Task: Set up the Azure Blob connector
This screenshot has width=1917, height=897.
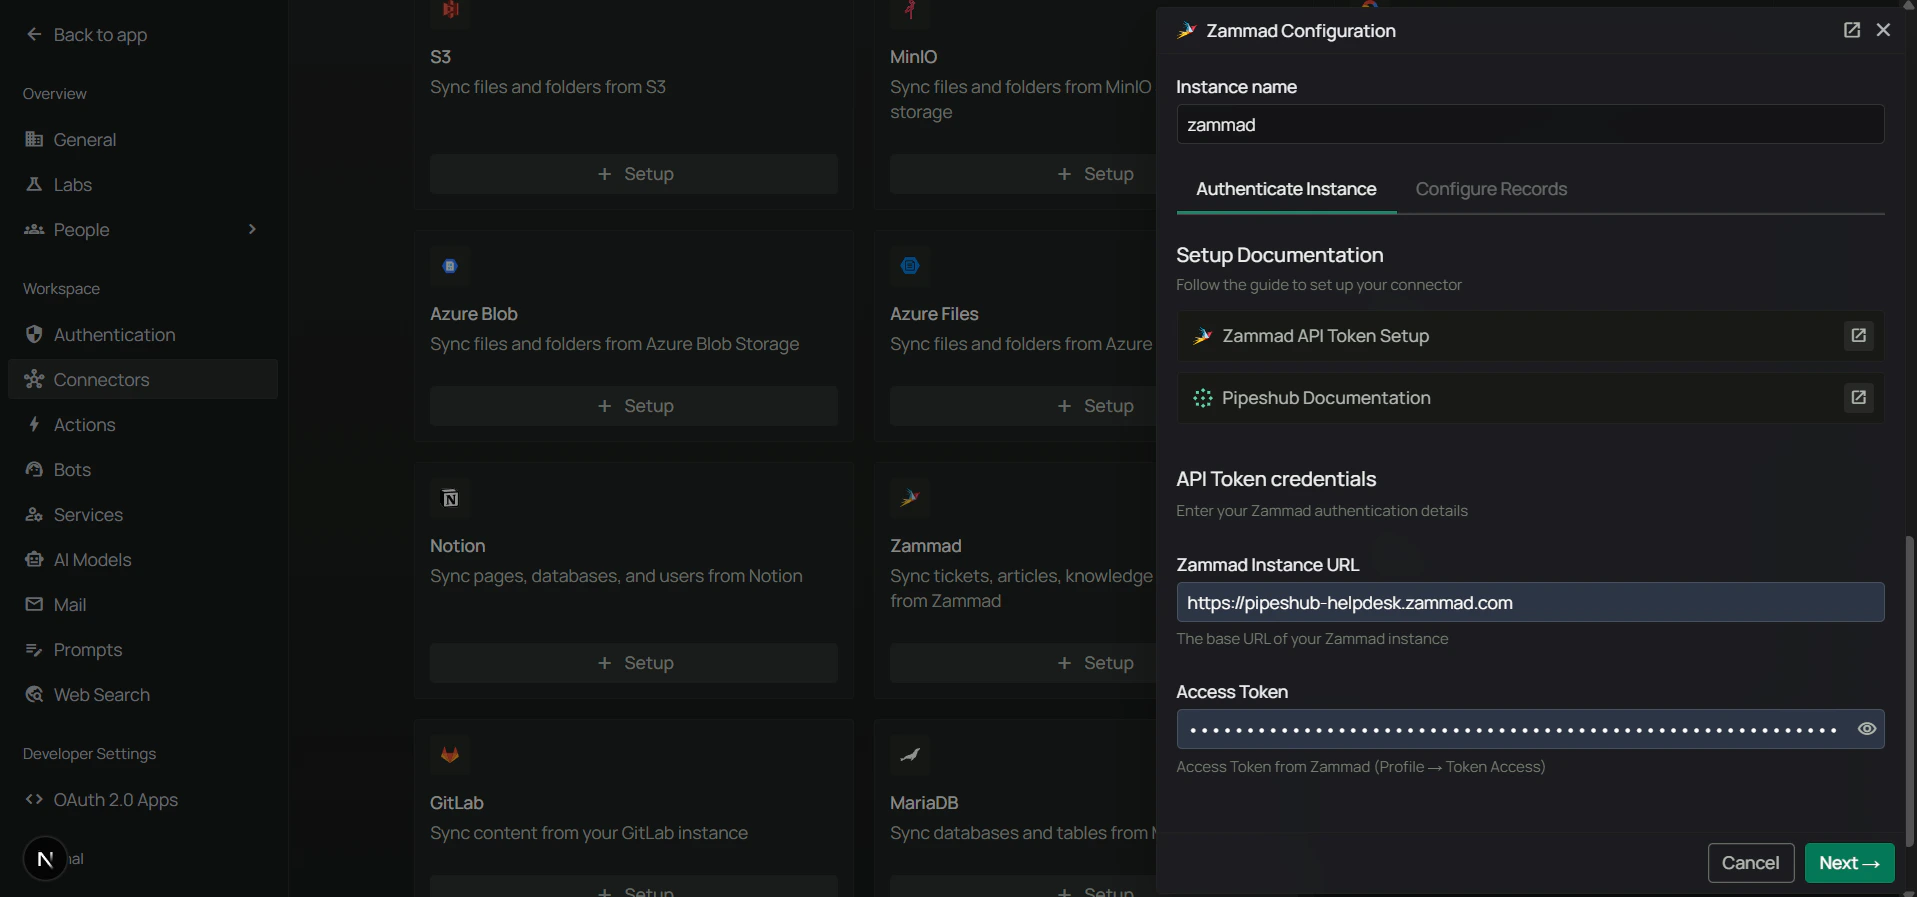Action: (634, 406)
